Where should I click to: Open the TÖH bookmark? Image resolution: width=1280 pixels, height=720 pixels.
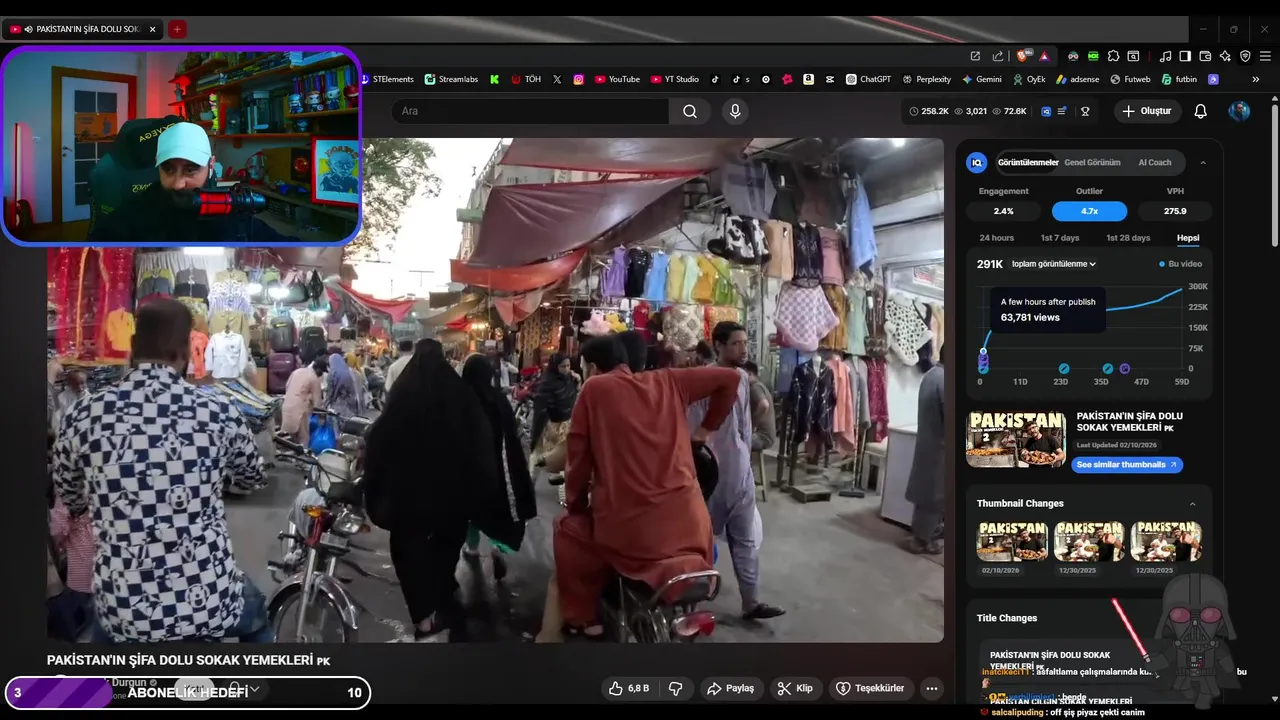(526, 79)
